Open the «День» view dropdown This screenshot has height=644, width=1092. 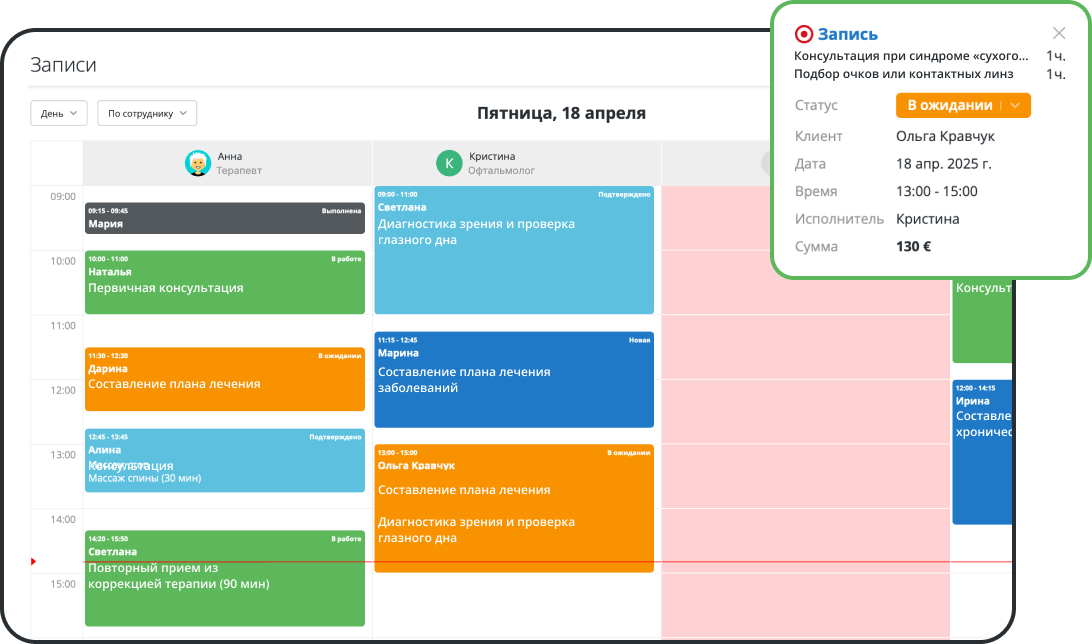pyautogui.click(x=57, y=113)
